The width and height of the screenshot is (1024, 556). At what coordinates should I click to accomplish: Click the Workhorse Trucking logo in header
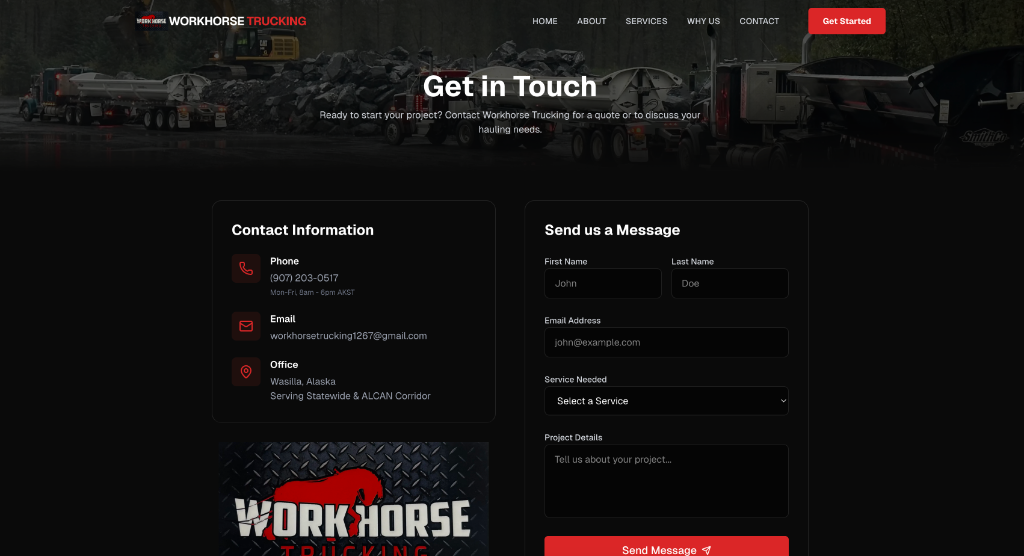point(151,21)
